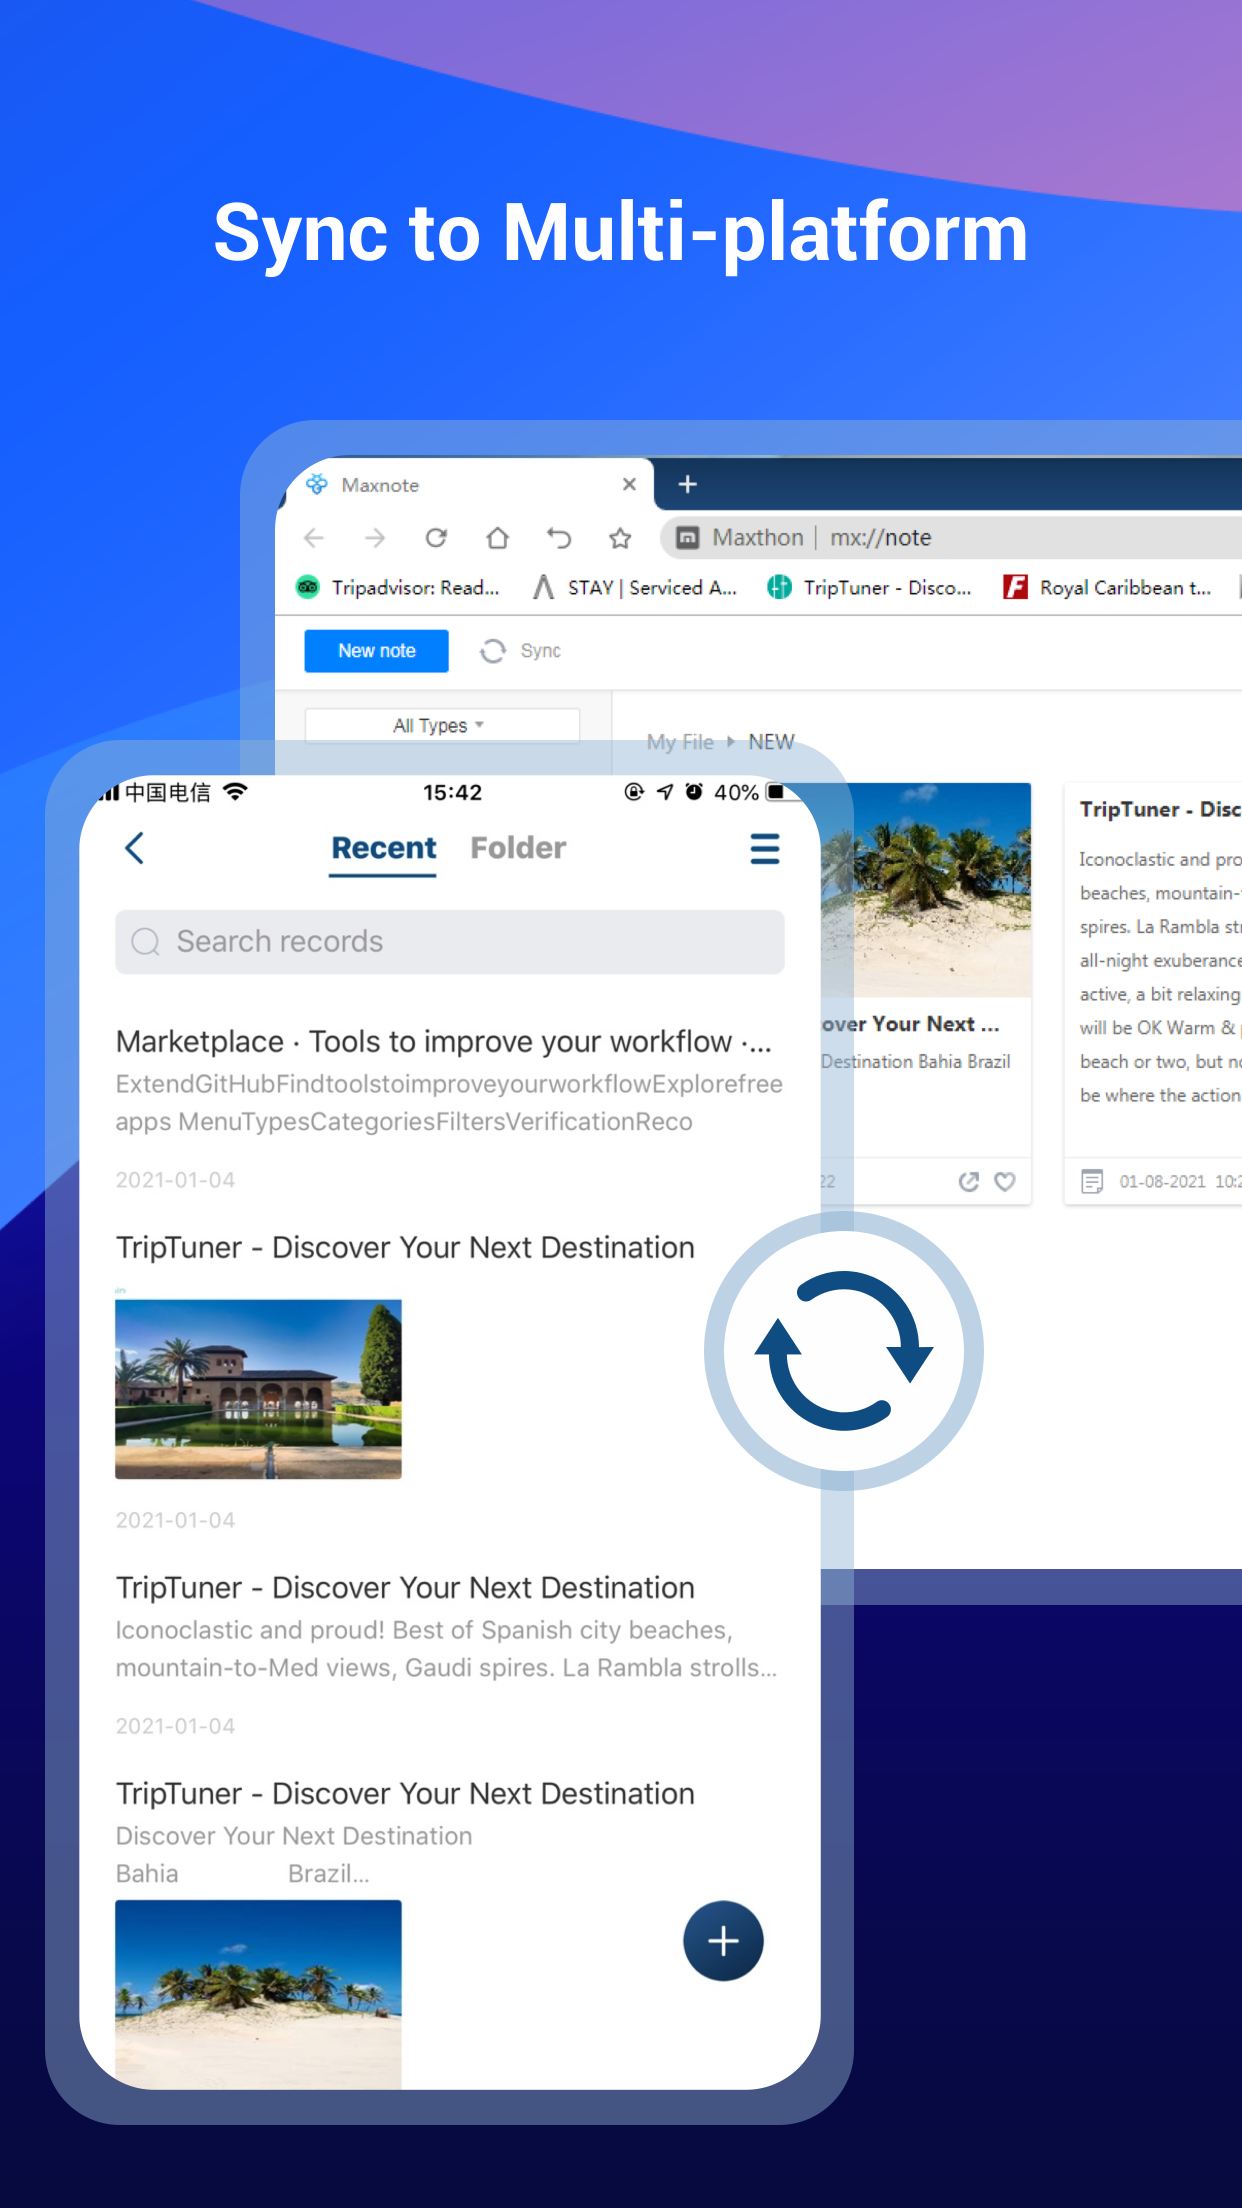Bookmark page with star icon

tap(620, 538)
